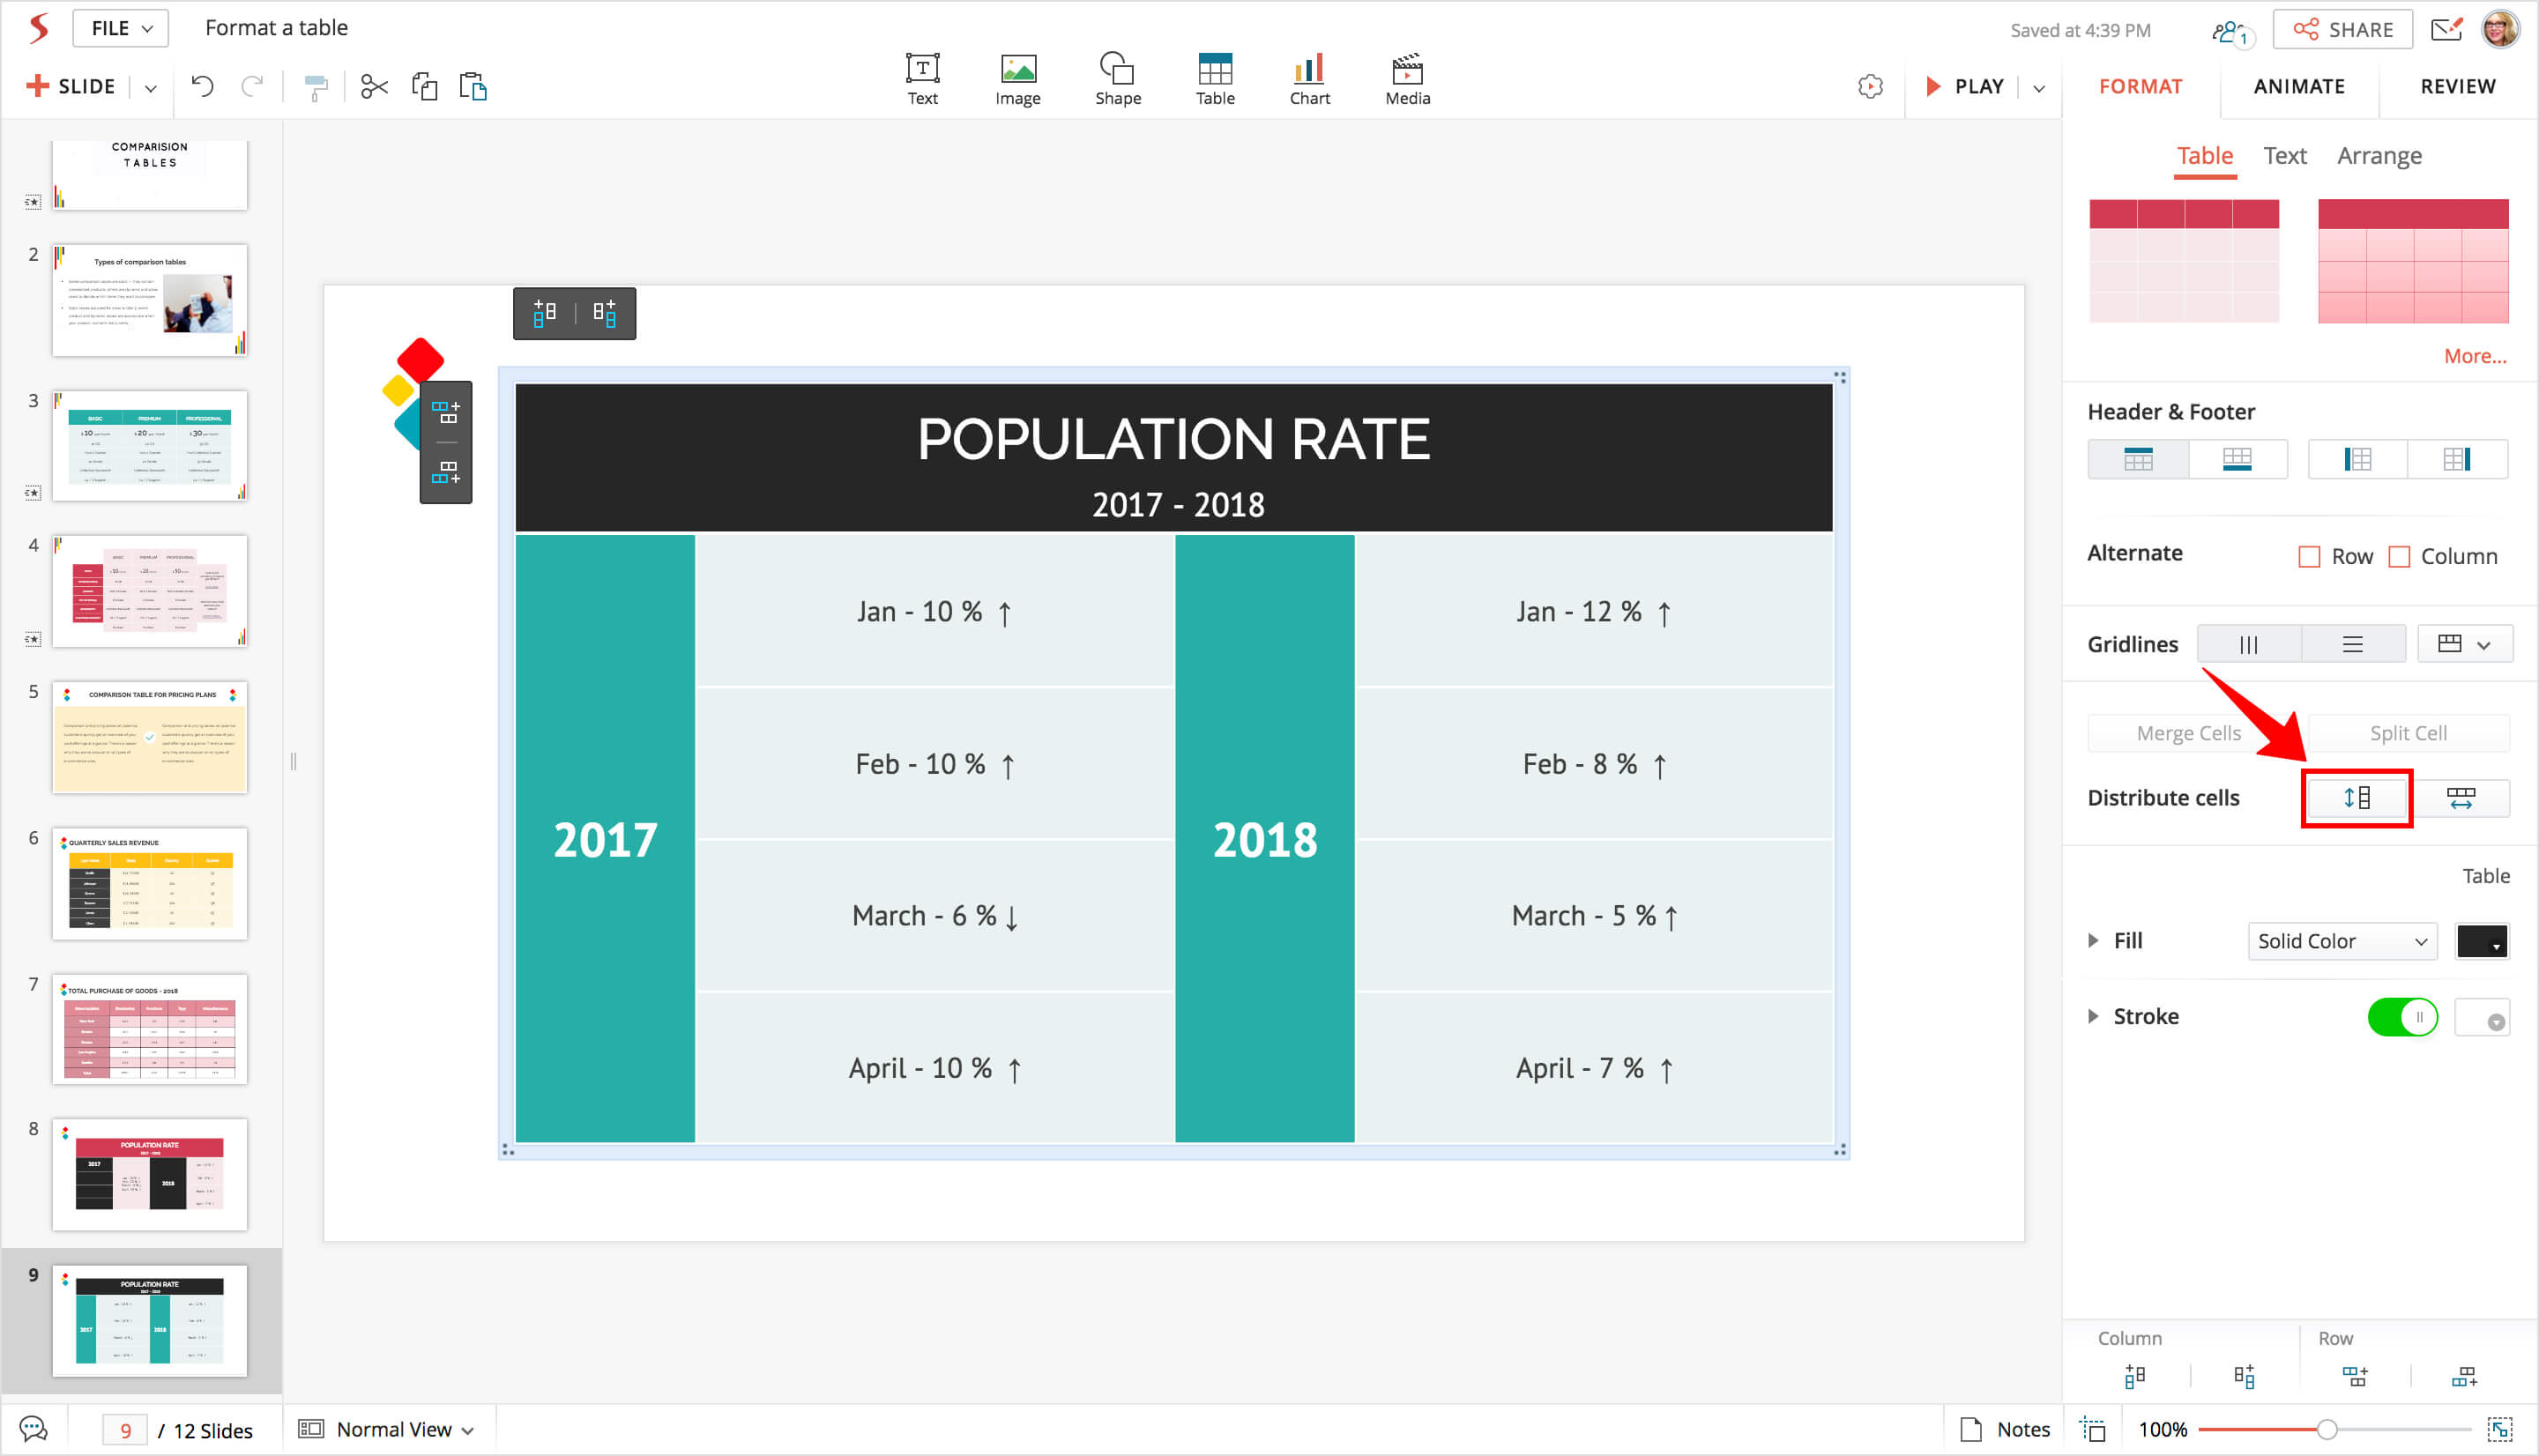
Task: Click the Chart insert icon
Action: pyautogui.click(x=1309, y=78)
